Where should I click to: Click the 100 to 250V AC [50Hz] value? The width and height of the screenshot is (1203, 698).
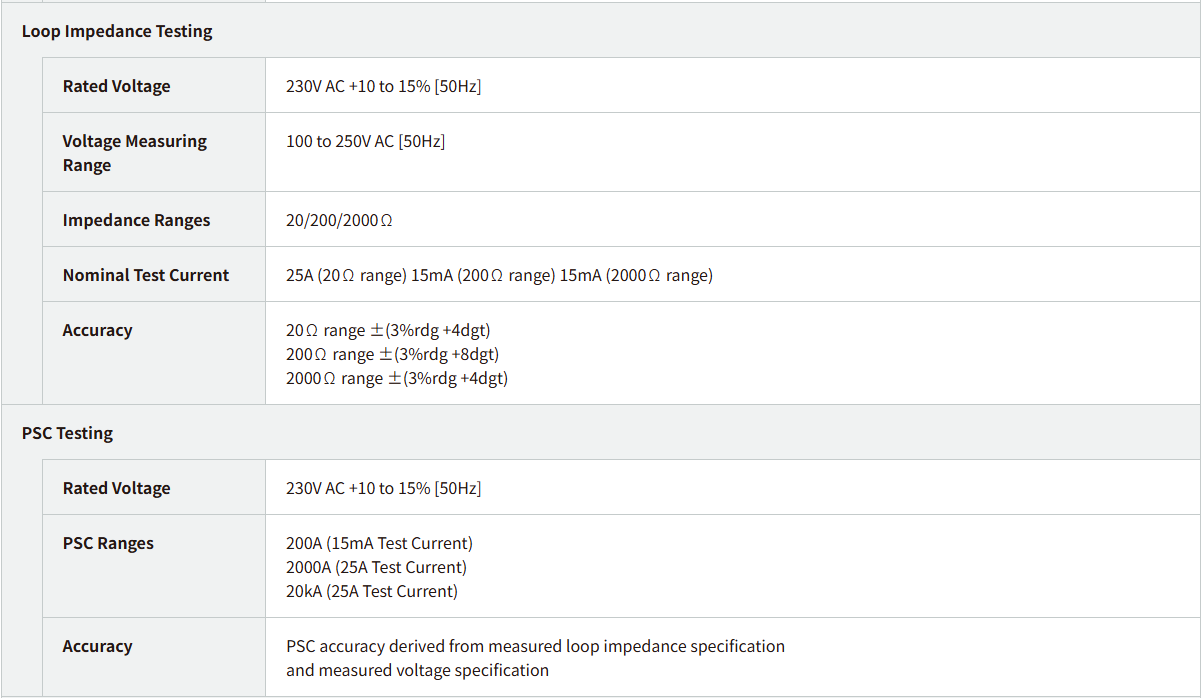[365, 141]
